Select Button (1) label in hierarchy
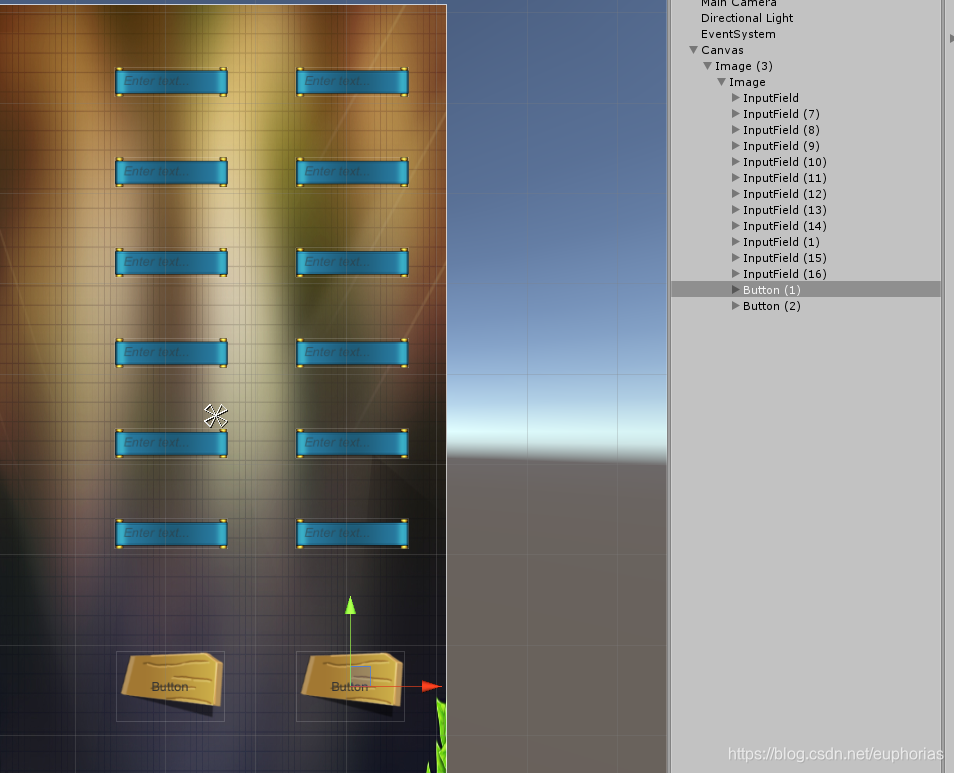954x773 pixels. pyautogui.click(x=771, y=290)
